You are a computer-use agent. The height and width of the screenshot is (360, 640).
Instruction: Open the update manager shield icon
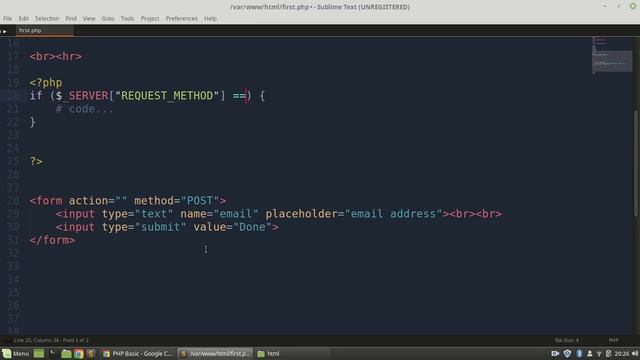tap(567, 353)
